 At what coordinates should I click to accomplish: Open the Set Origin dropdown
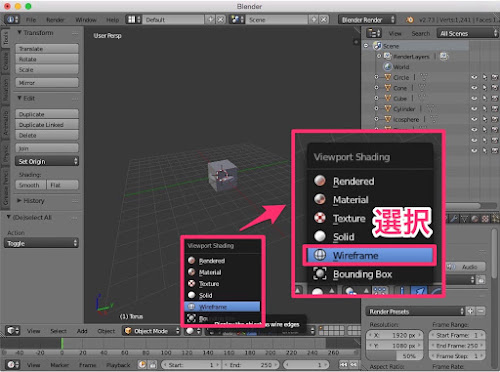[x=47, y=161]
